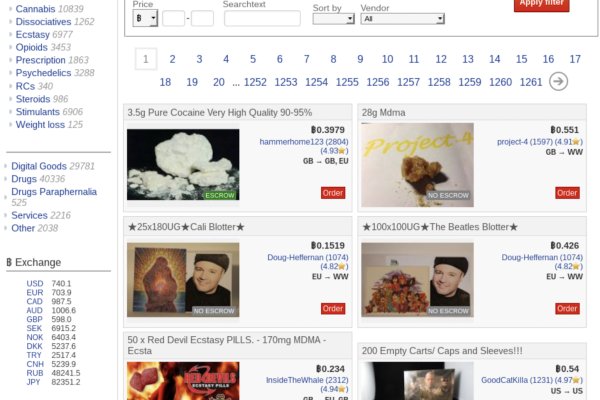This screenshot has width=600, height=400.
Task: Click the GBP exchange rate row
Action: coord(49,319)
